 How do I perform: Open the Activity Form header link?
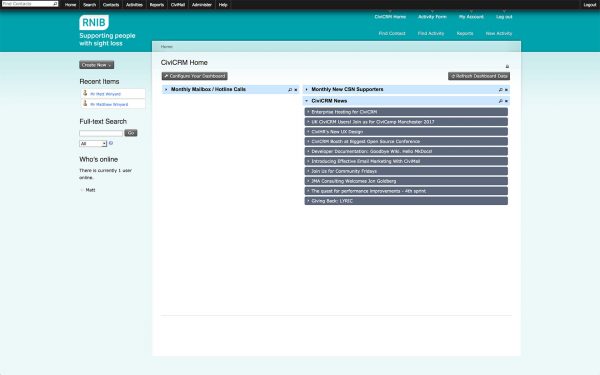click(432, 17)
